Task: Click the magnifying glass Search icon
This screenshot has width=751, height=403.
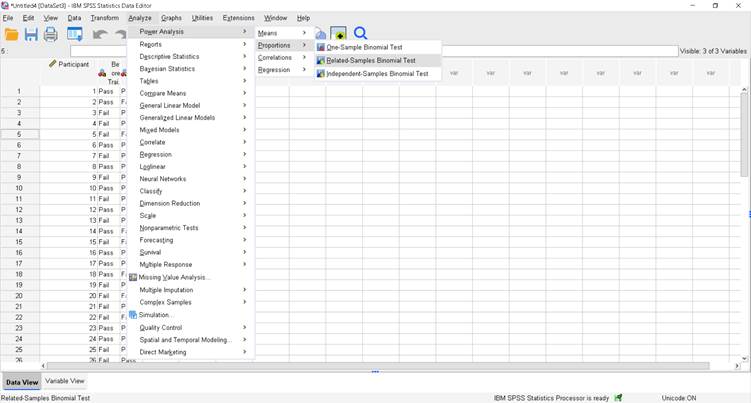Action: tap(360, 33)
